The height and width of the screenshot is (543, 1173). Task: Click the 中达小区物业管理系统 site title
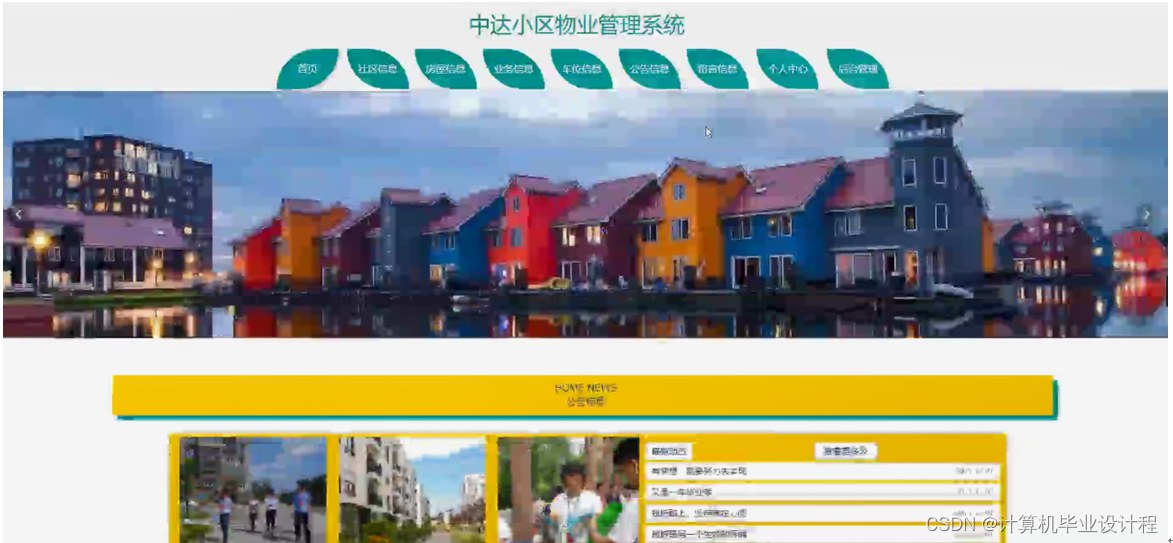coord(577,25)
